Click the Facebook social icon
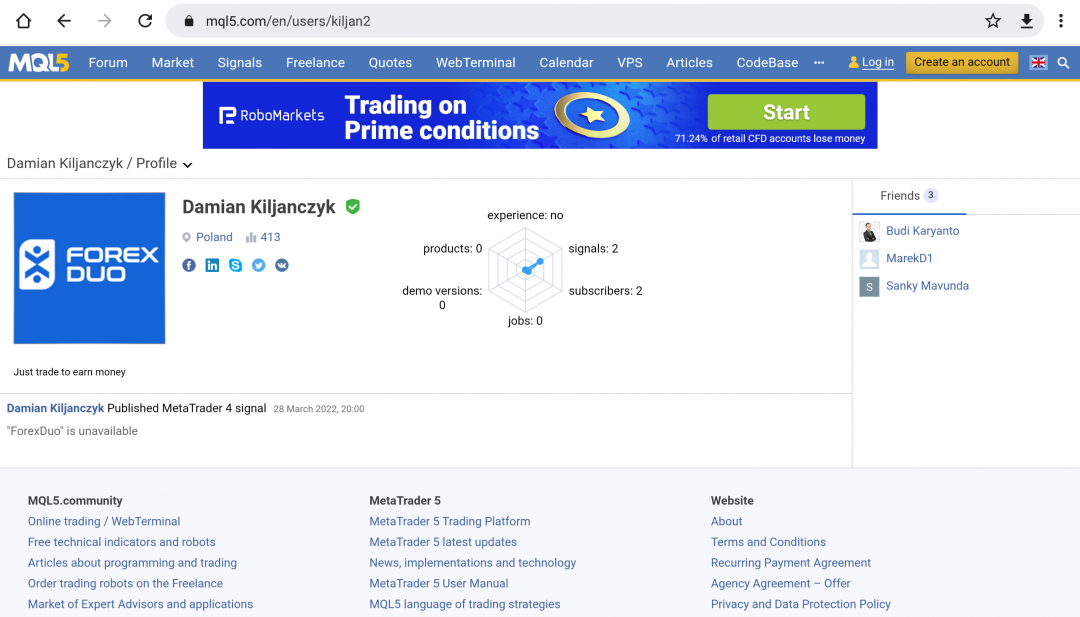This screenshot has width=1080, height=617. 189,265
